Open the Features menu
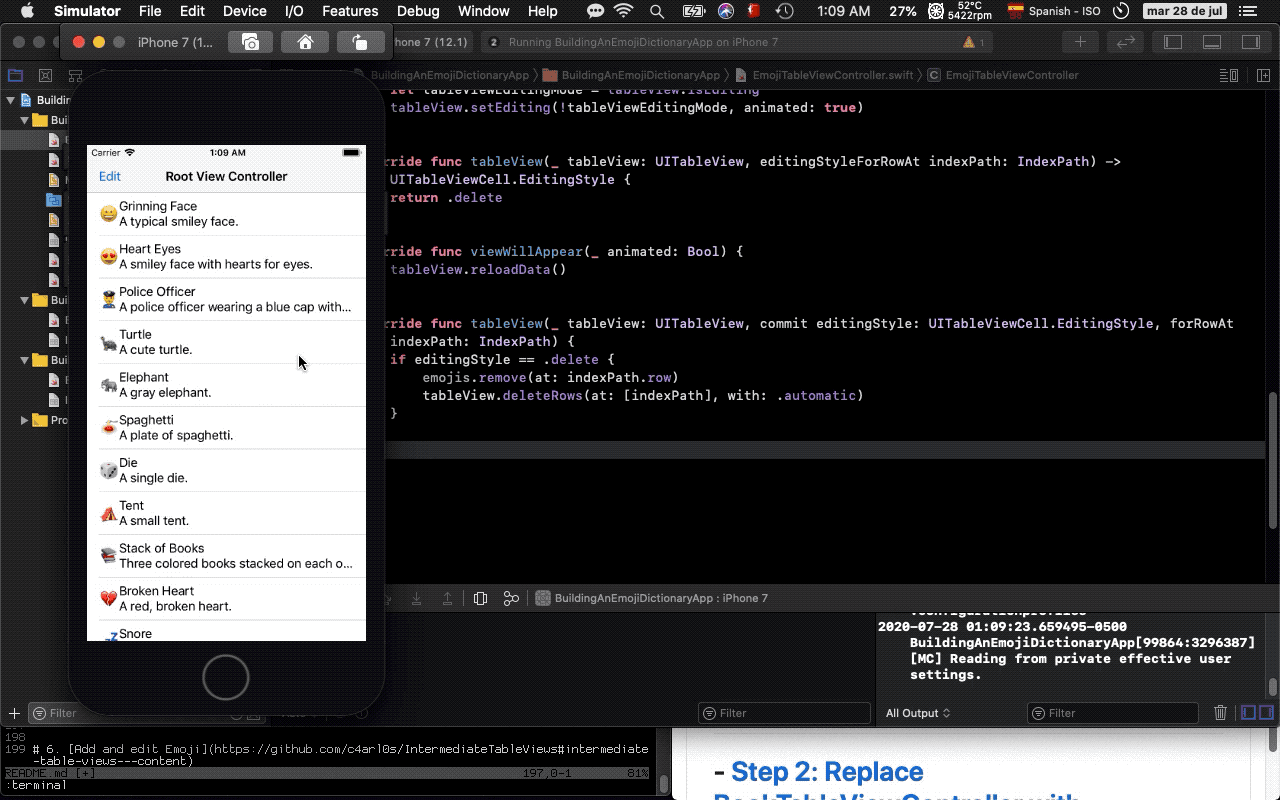The height and width of the screenshot is (800, 1280). point(350,11)
